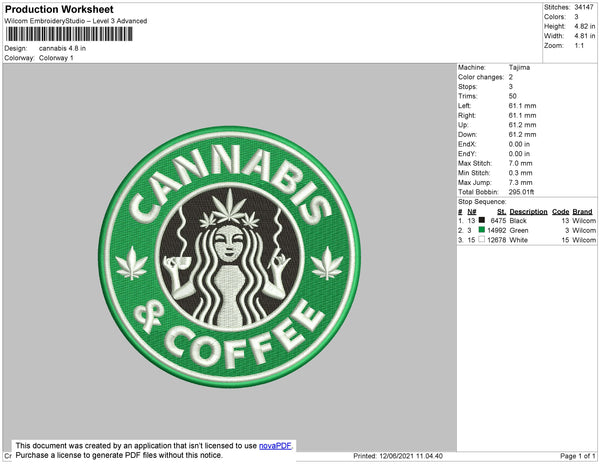Screen dimensions: 600x464
Task: Click the stitch count '14992' for Green
Action: 497,230
